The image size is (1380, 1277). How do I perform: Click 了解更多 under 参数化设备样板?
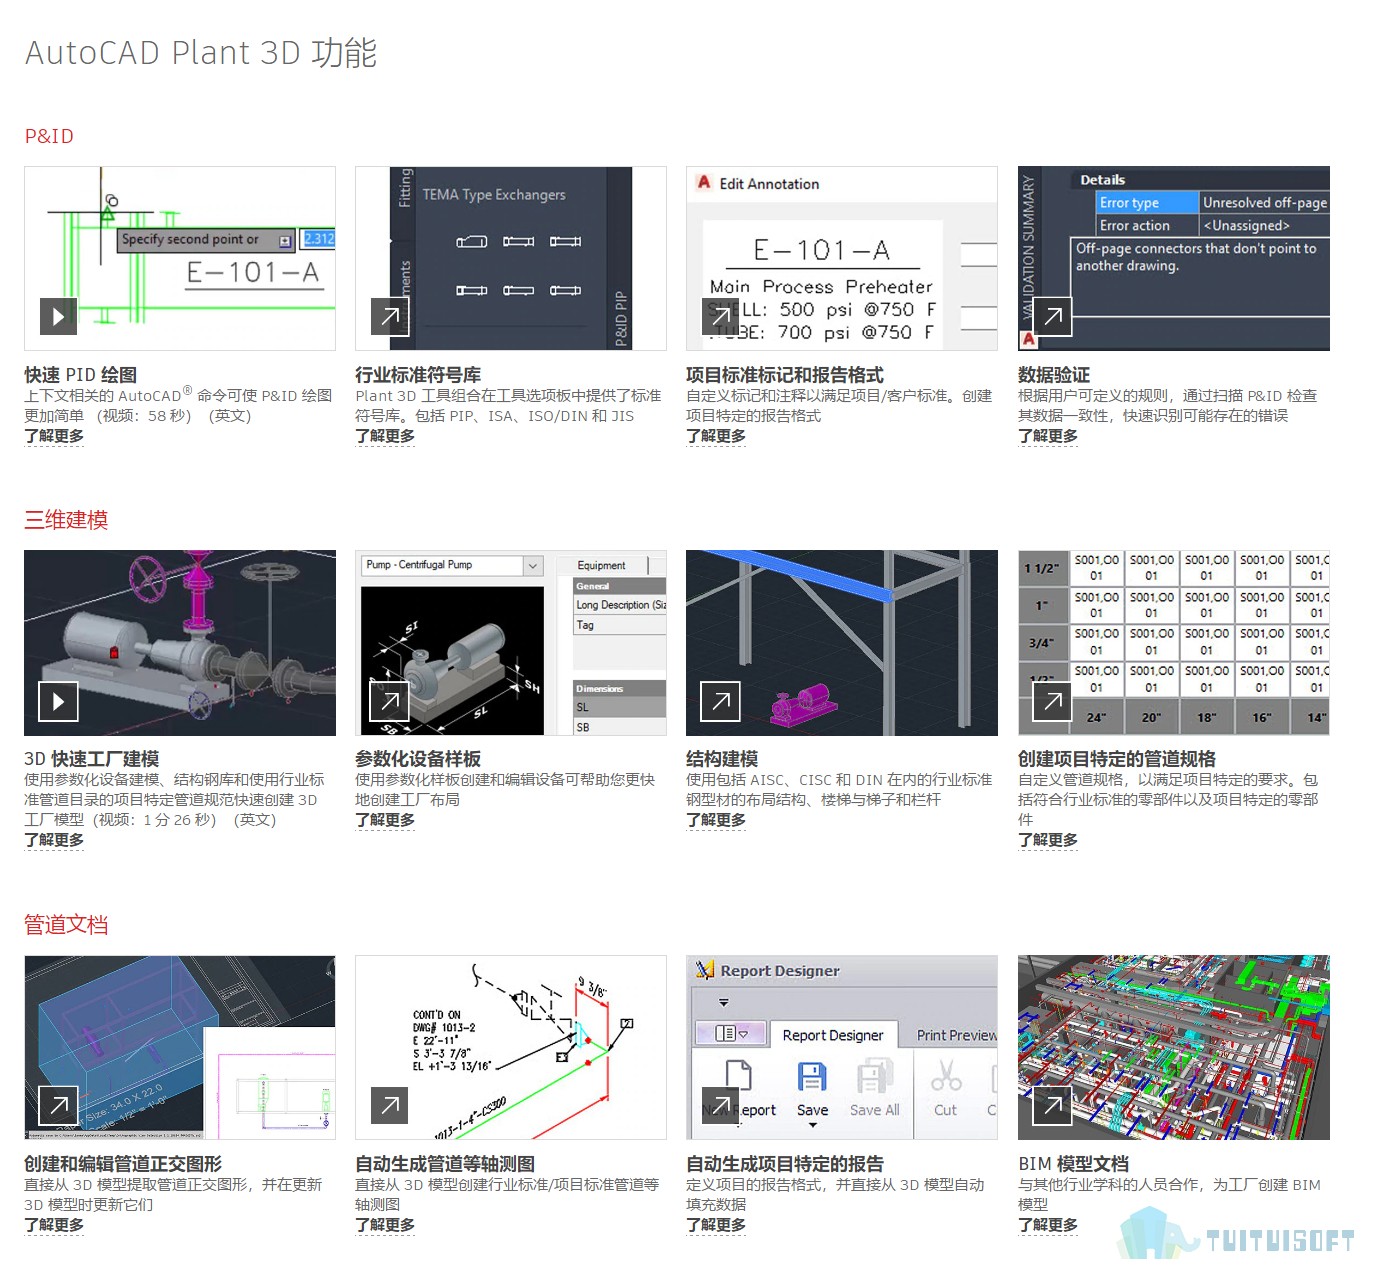385,820
